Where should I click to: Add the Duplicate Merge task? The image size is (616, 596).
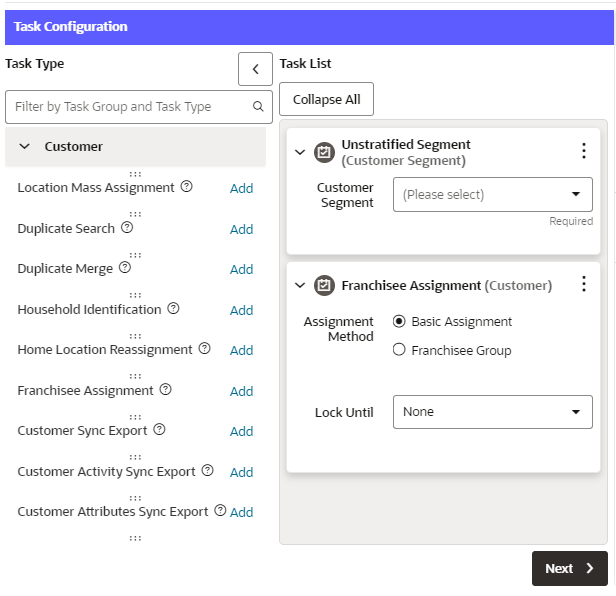(242, 269)
